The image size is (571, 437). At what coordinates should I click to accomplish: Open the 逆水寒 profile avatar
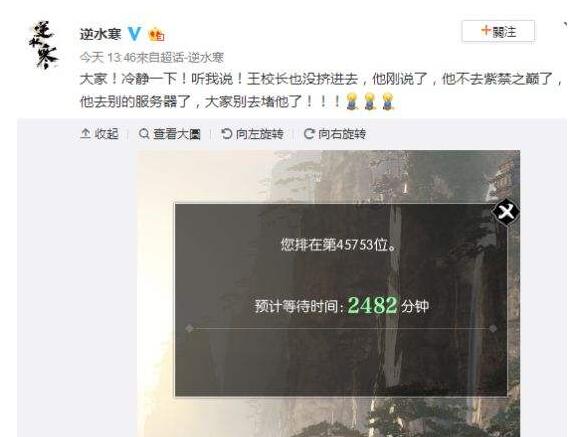pyautogui.click(x=43, y=46)
